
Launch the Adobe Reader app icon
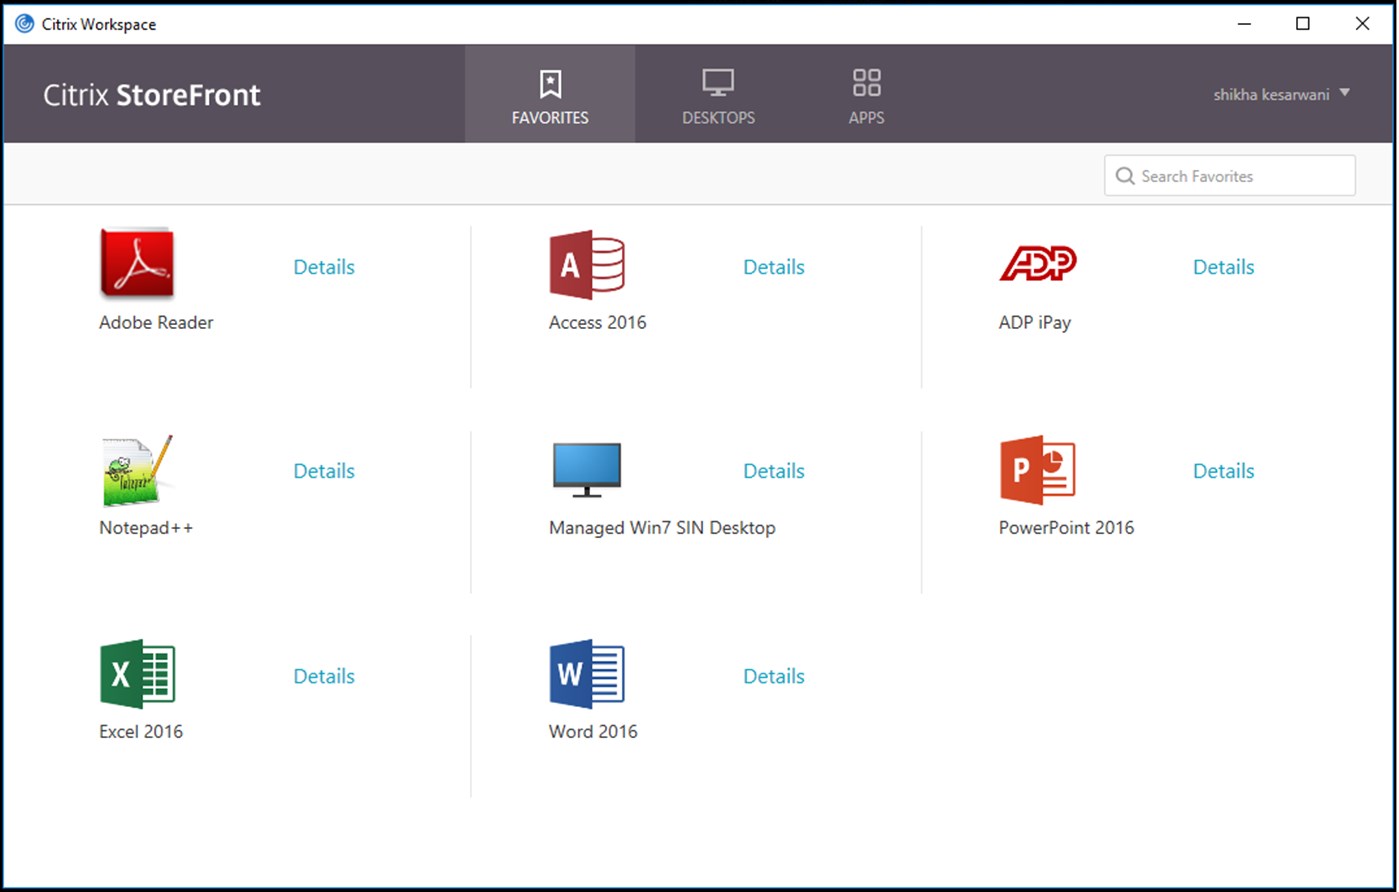137,264
